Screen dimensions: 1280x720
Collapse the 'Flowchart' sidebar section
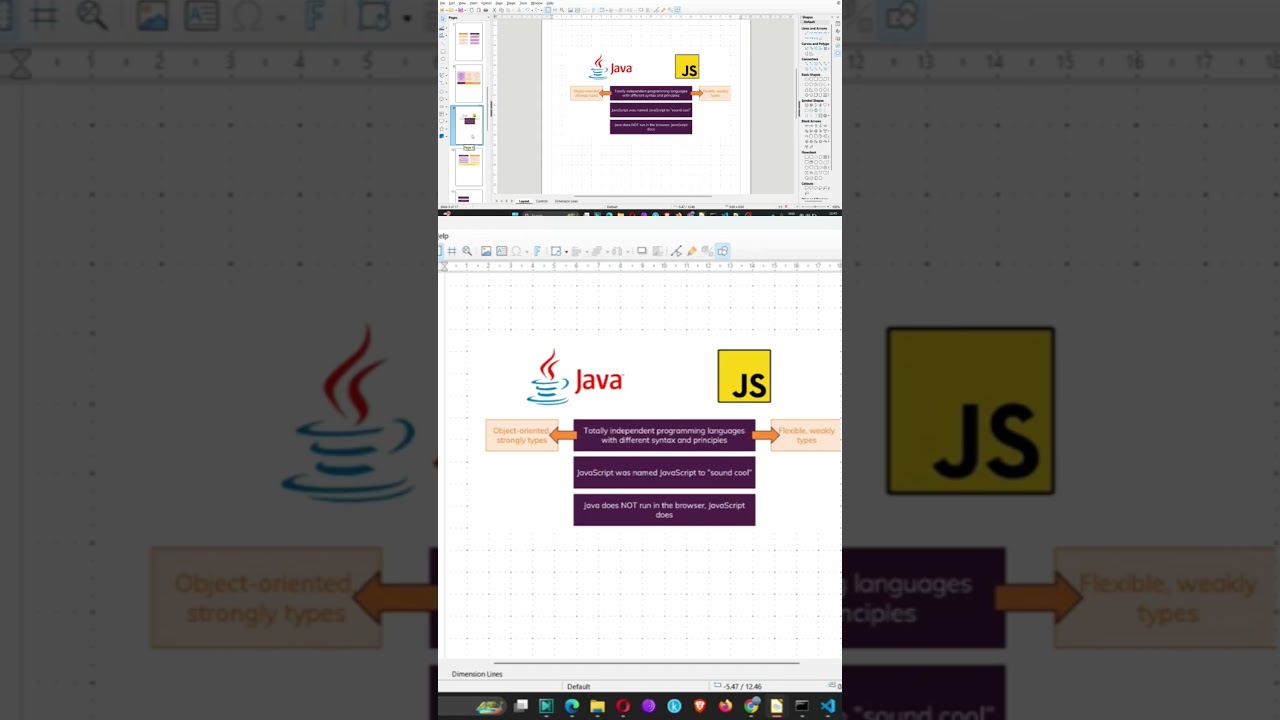pyautogui.click(x=808, y=152)
